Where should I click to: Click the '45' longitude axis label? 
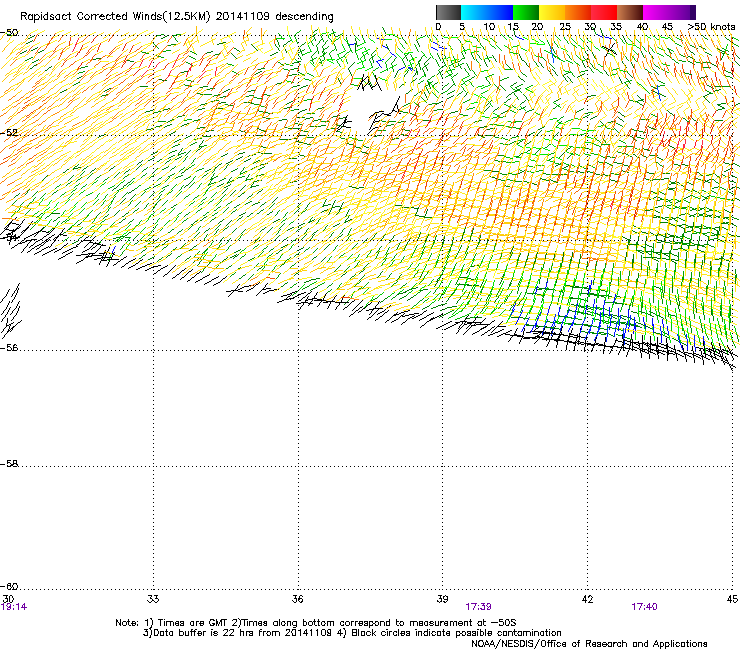[732, 599]
